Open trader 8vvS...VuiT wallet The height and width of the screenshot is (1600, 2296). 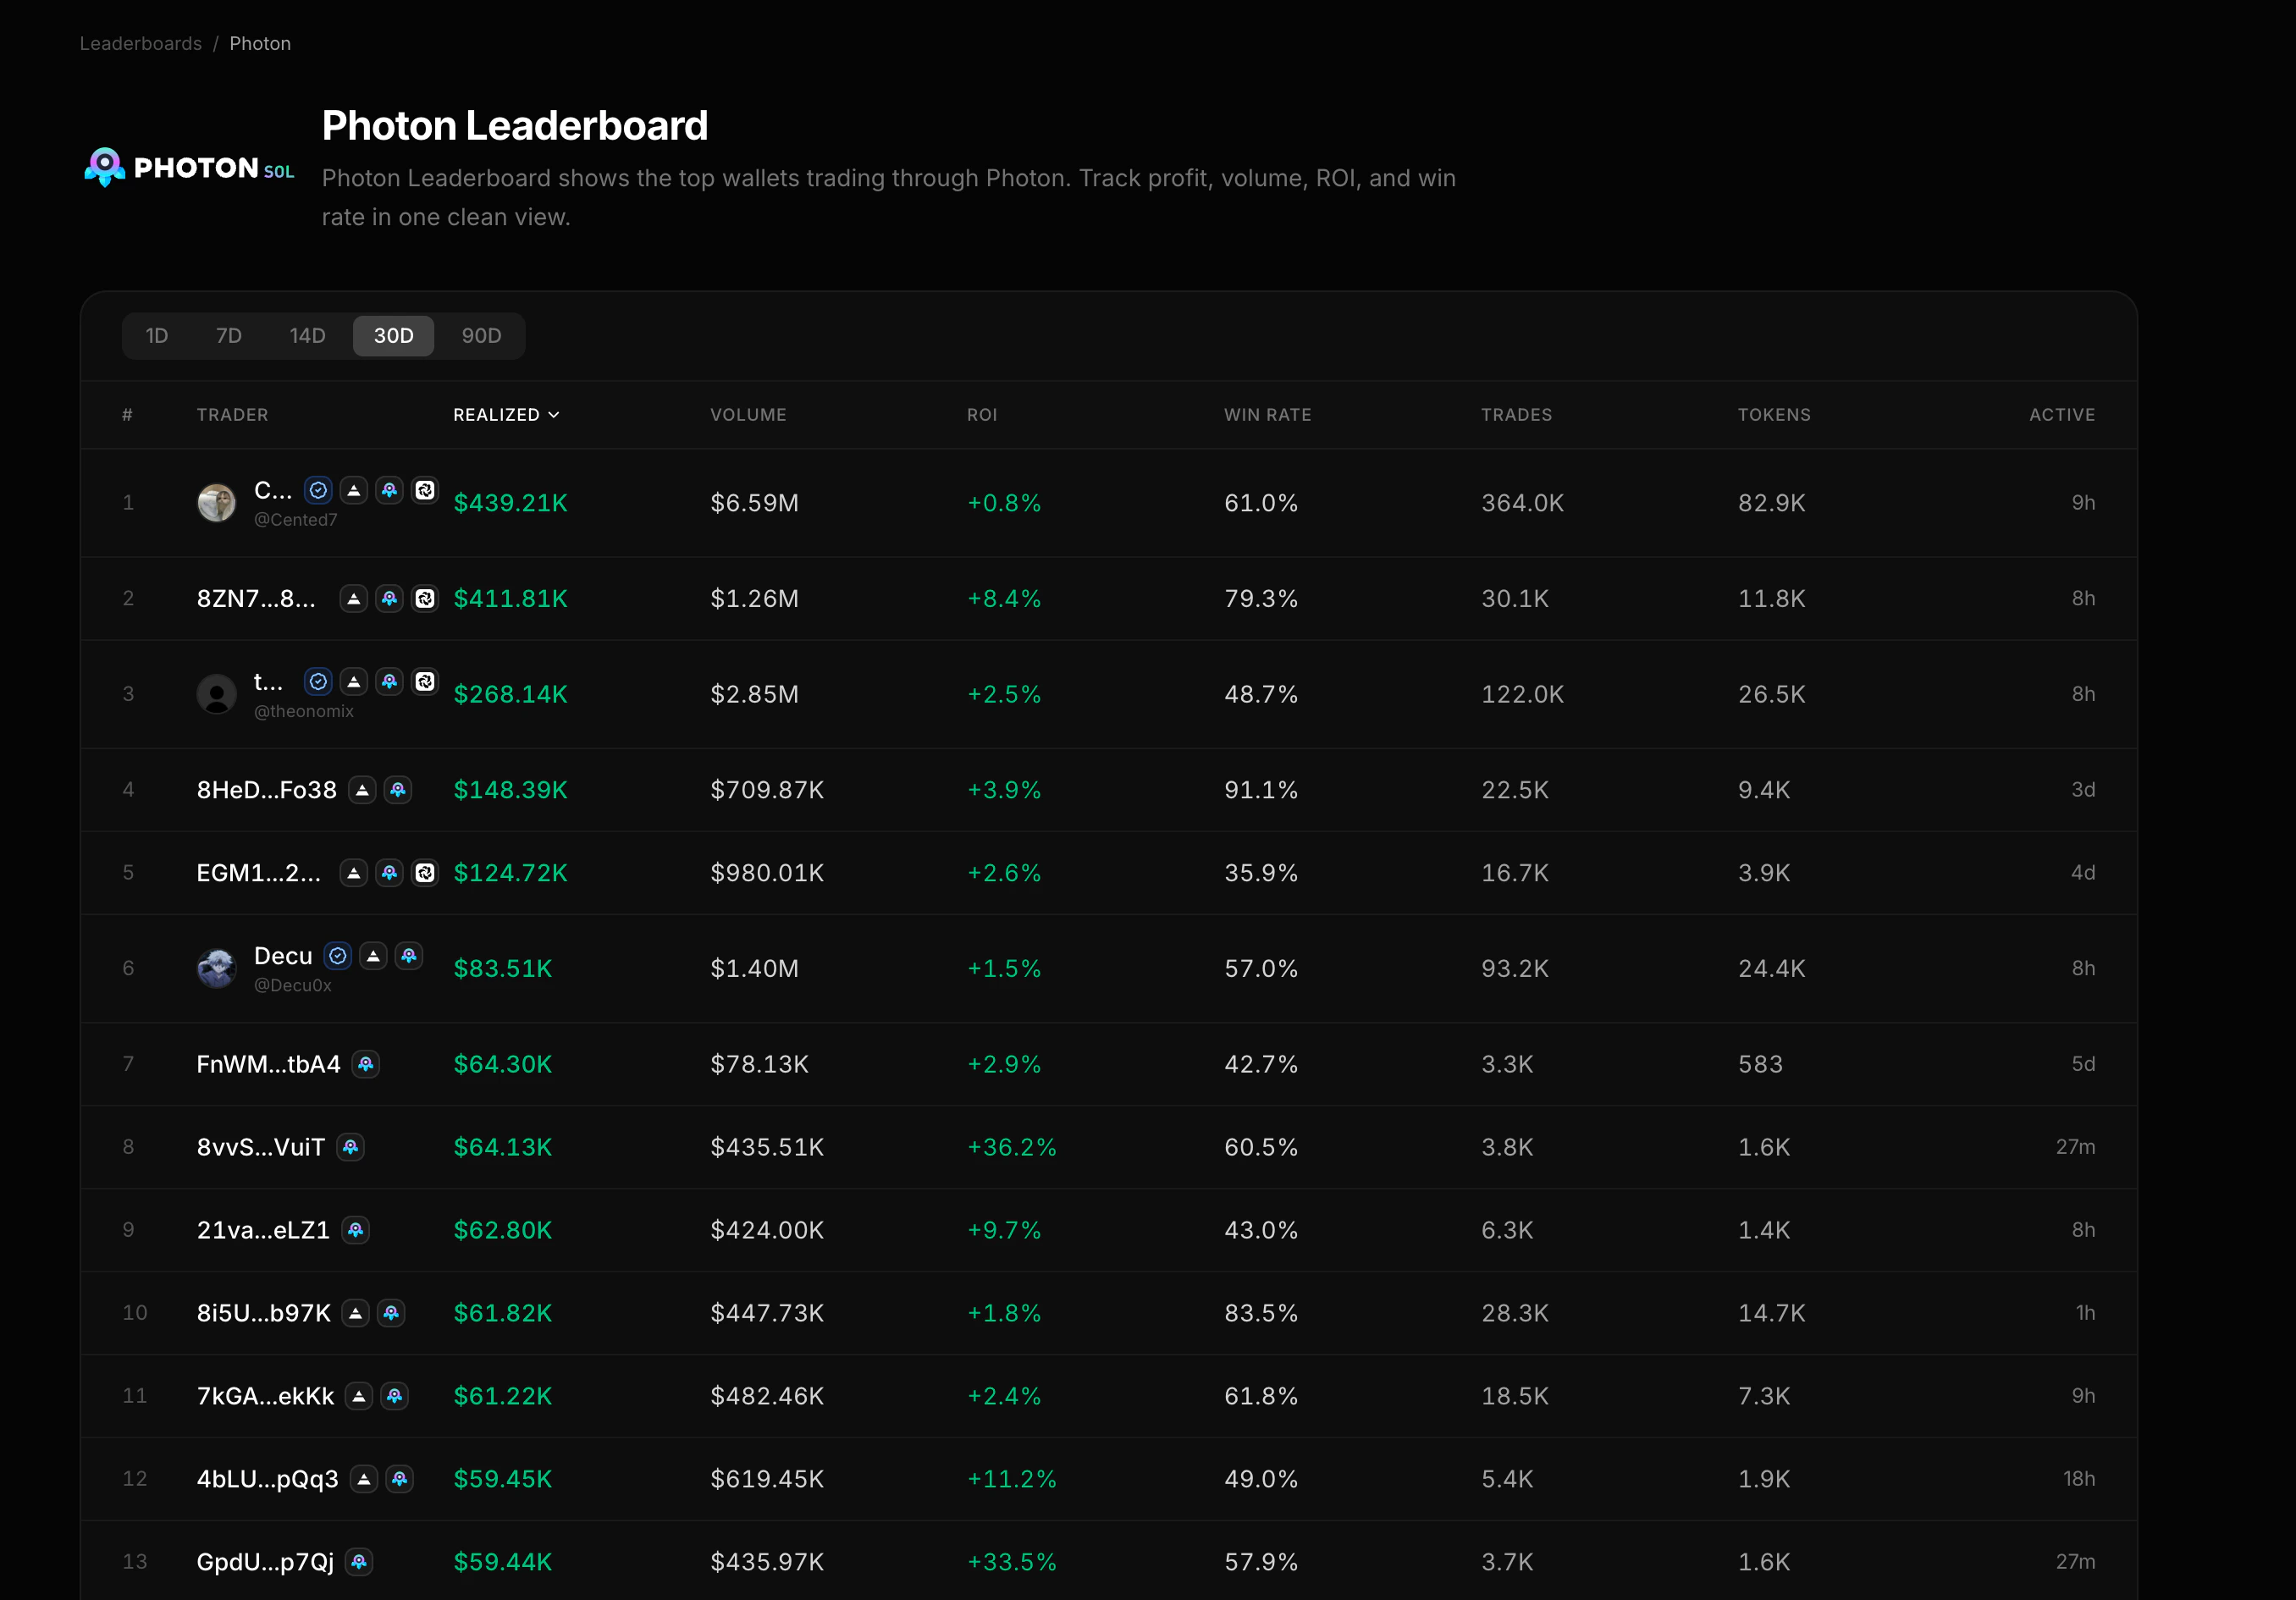tap(261, 1147)
